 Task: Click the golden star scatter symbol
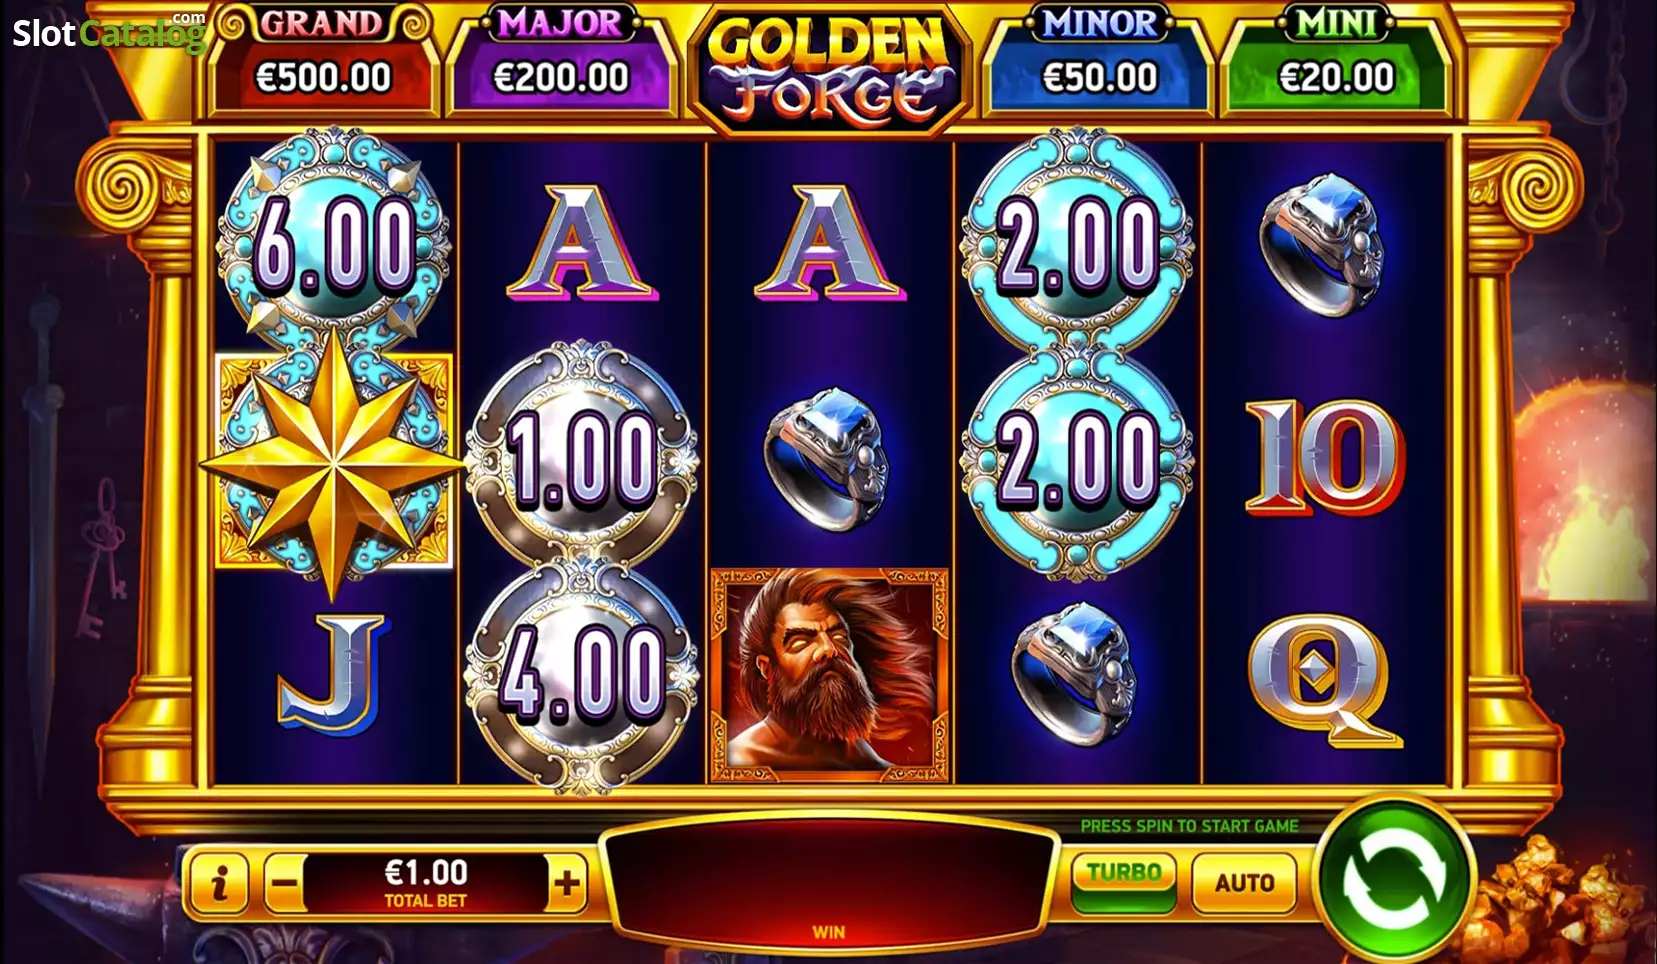point(333,462)
